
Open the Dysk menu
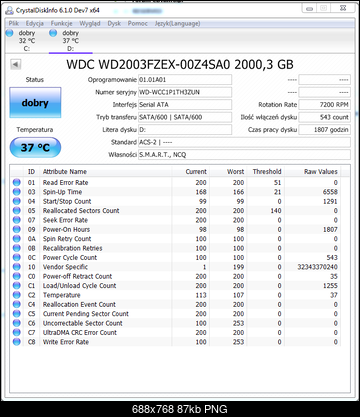[x=114, y=23]
